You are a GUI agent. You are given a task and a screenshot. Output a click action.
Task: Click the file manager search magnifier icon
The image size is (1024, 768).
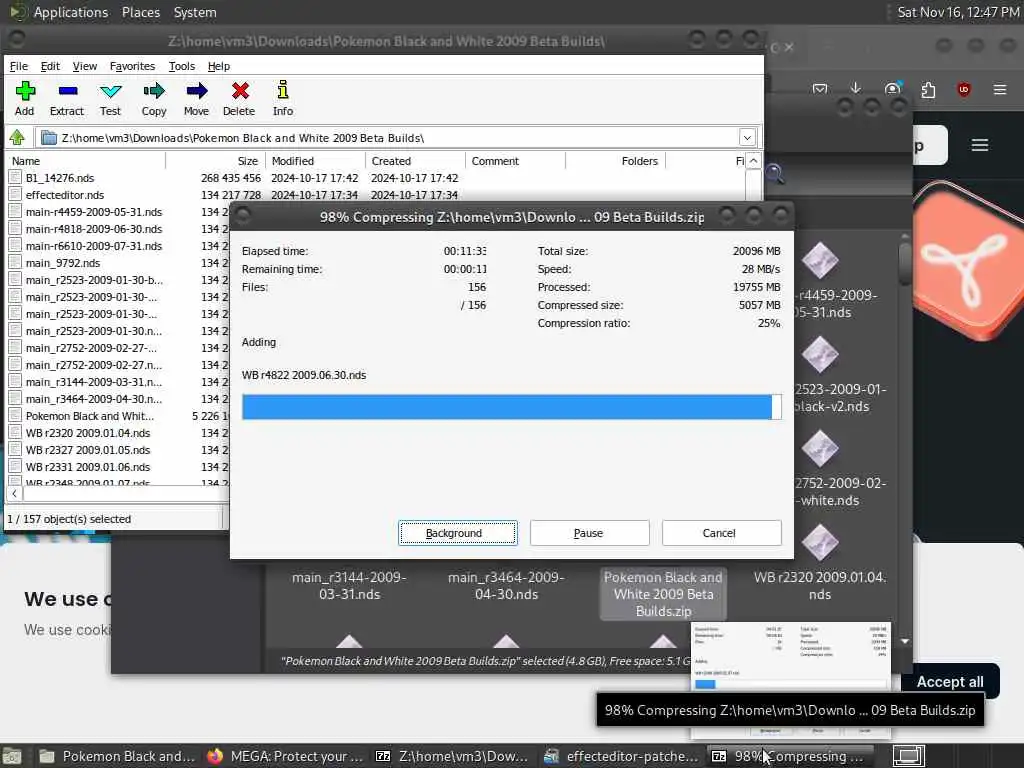pyautogui.click(x=775, y=174)
